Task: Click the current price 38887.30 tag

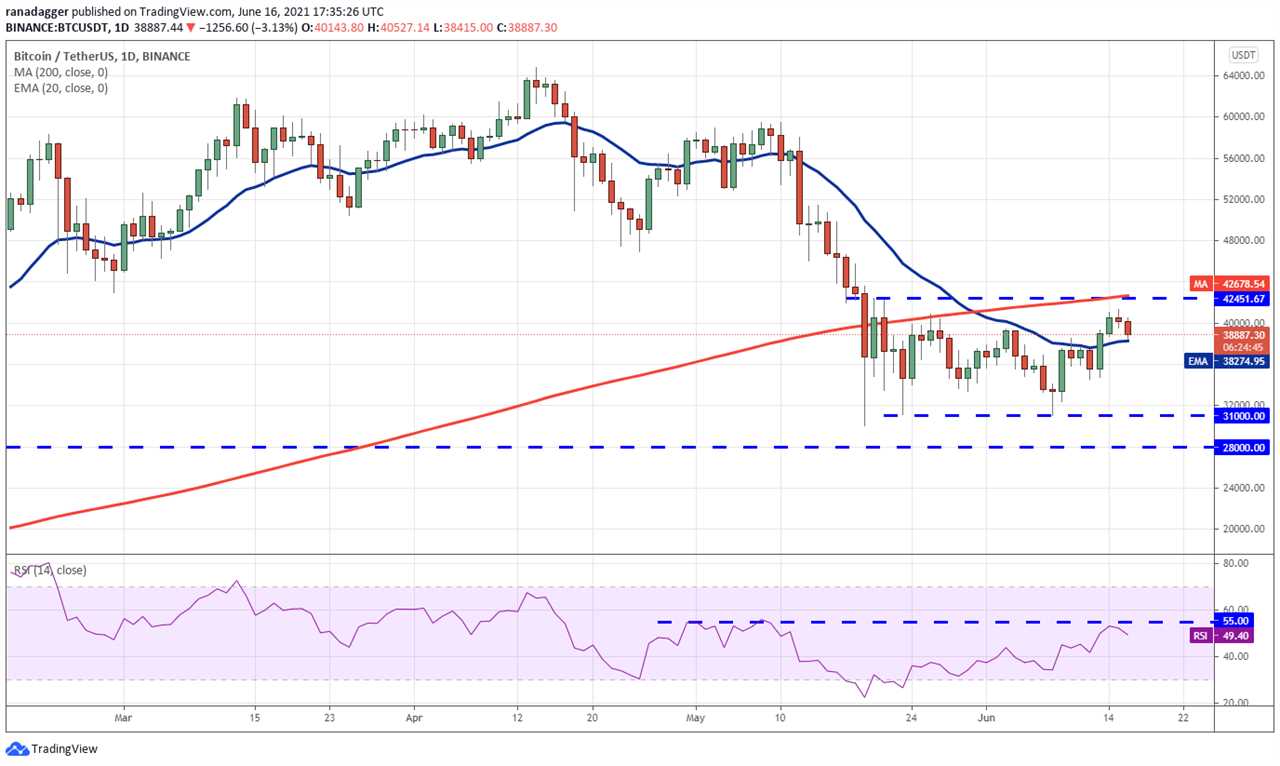Action: (x=1241, y=334)
